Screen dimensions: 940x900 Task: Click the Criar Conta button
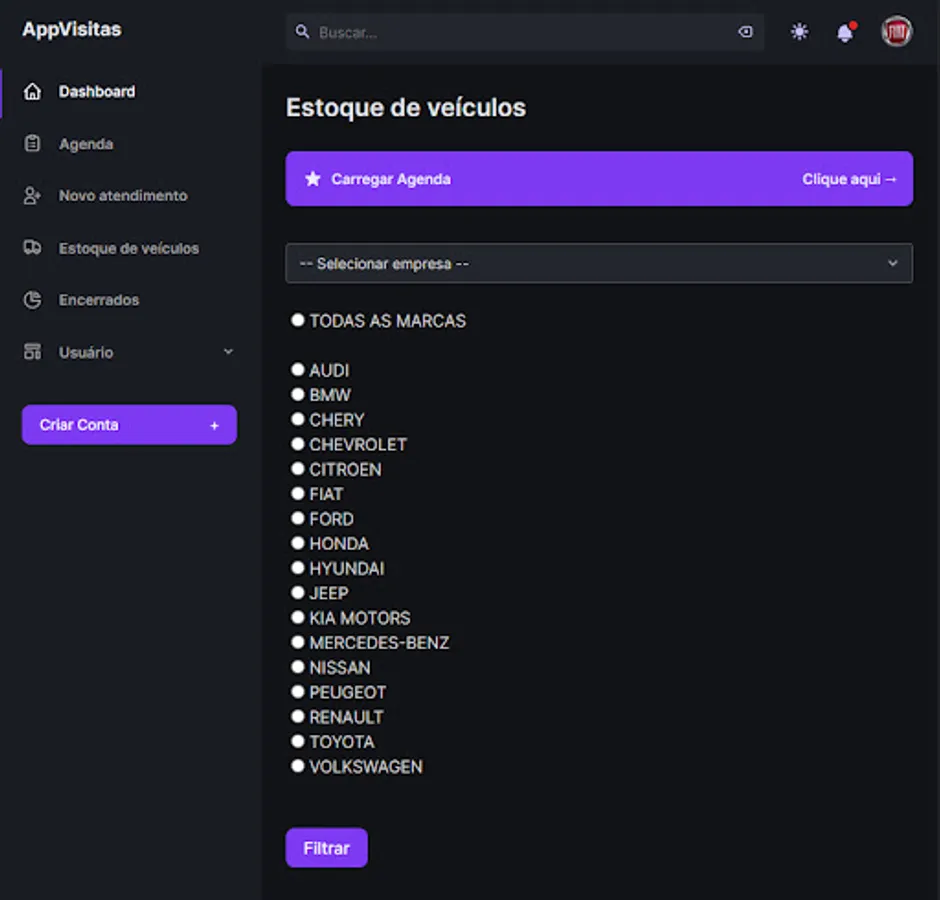point(129,425)
